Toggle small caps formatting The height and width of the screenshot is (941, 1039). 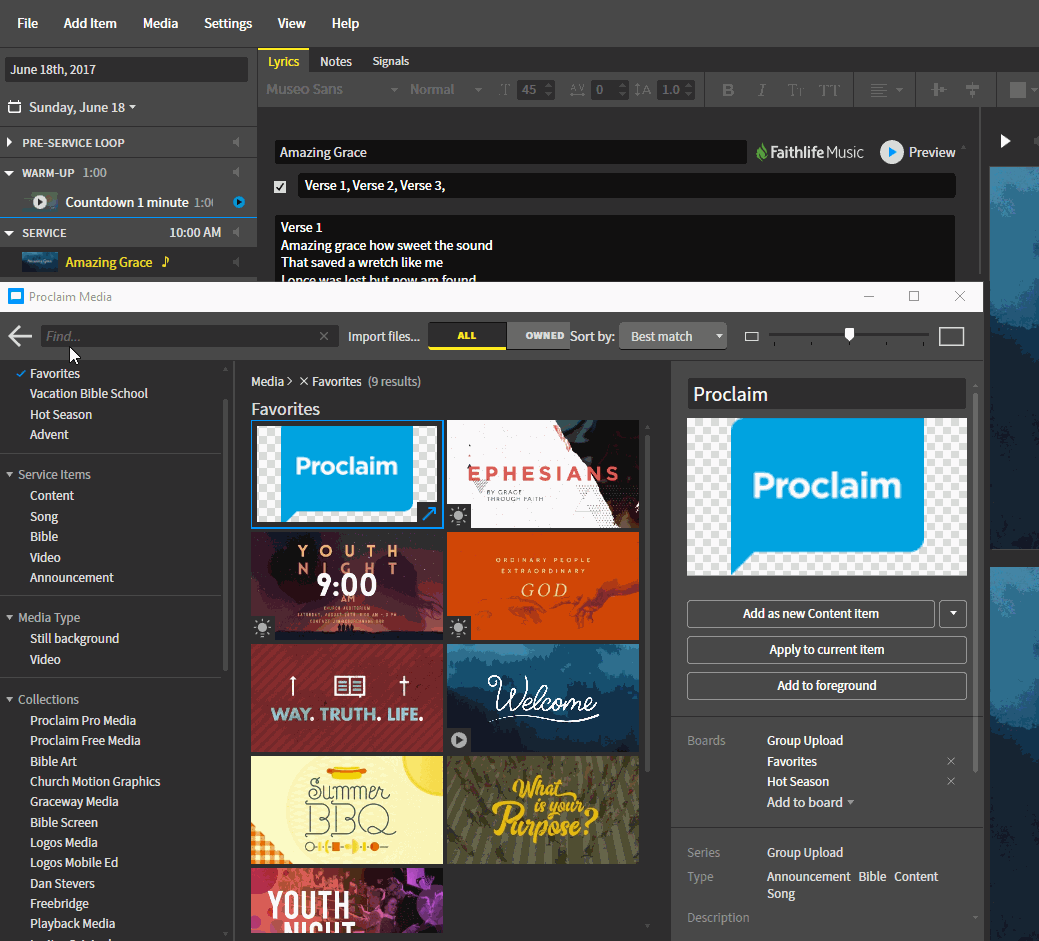point(795,90)
